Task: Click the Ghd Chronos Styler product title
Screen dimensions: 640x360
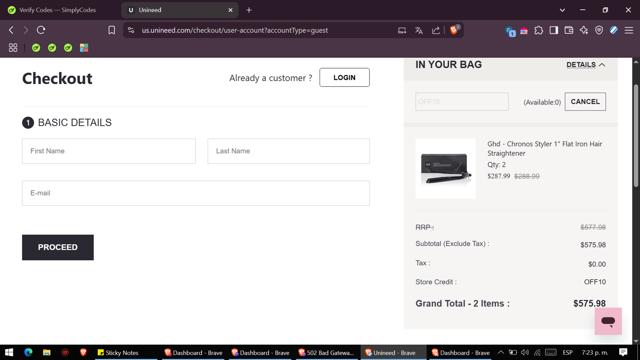Action: tap(544, 149)
